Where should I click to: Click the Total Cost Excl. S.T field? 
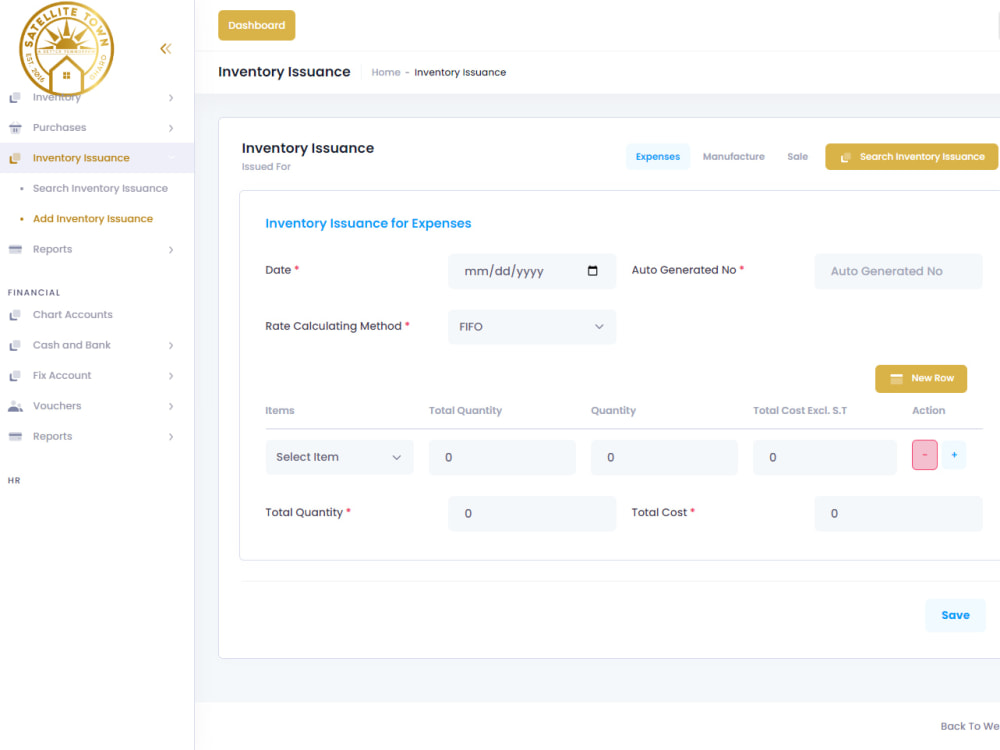[x=825, y=457]
